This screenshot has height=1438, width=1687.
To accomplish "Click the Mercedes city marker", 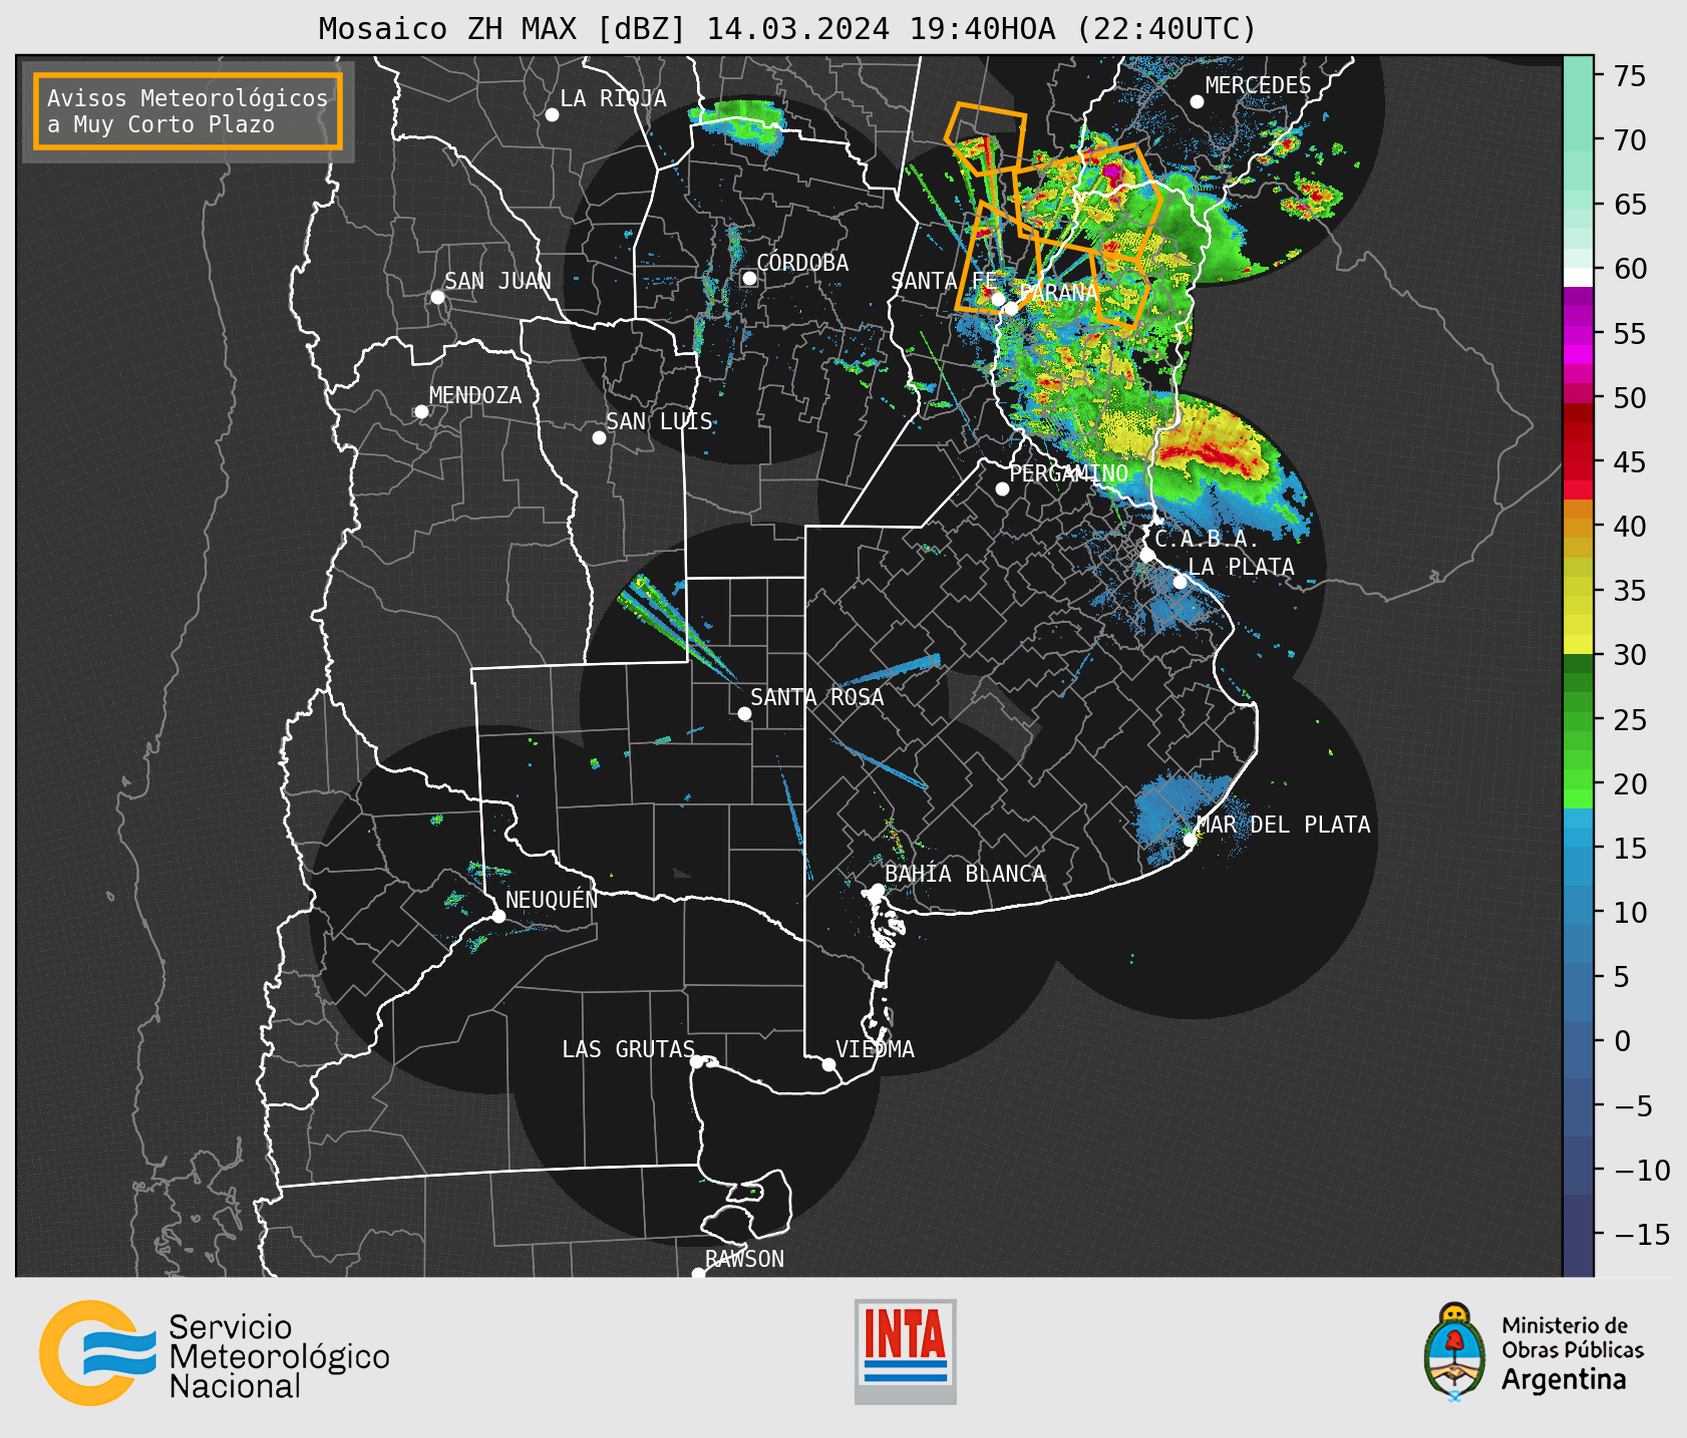I will (1197, 102).
